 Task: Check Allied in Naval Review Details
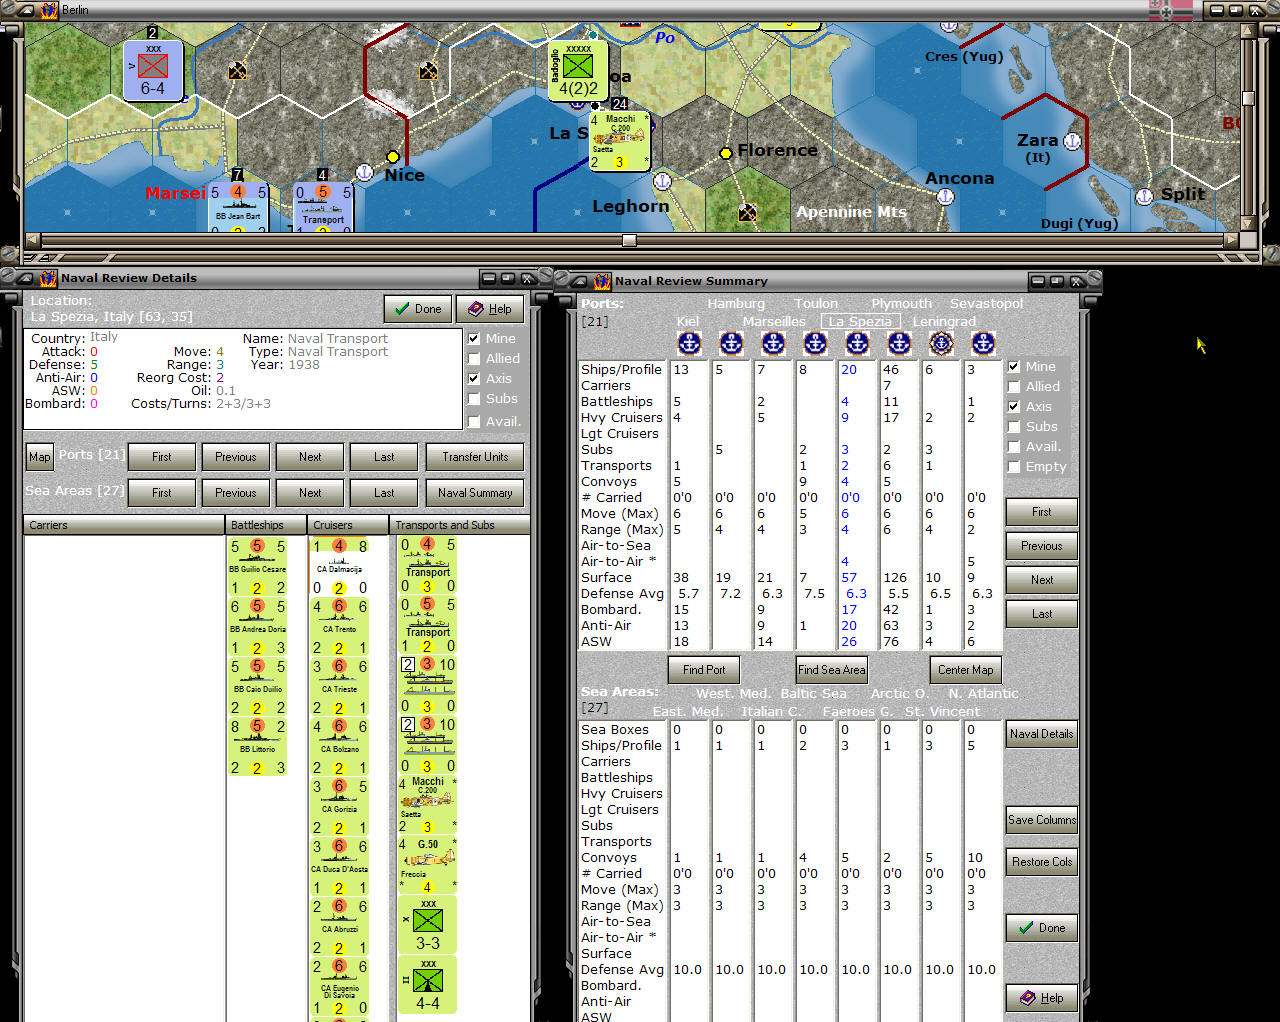click(x=474, y=359)
